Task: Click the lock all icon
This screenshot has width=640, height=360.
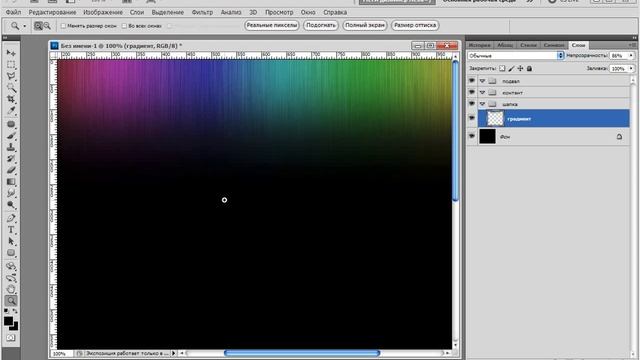Action: pyautogui.click(x=529, y=69)
